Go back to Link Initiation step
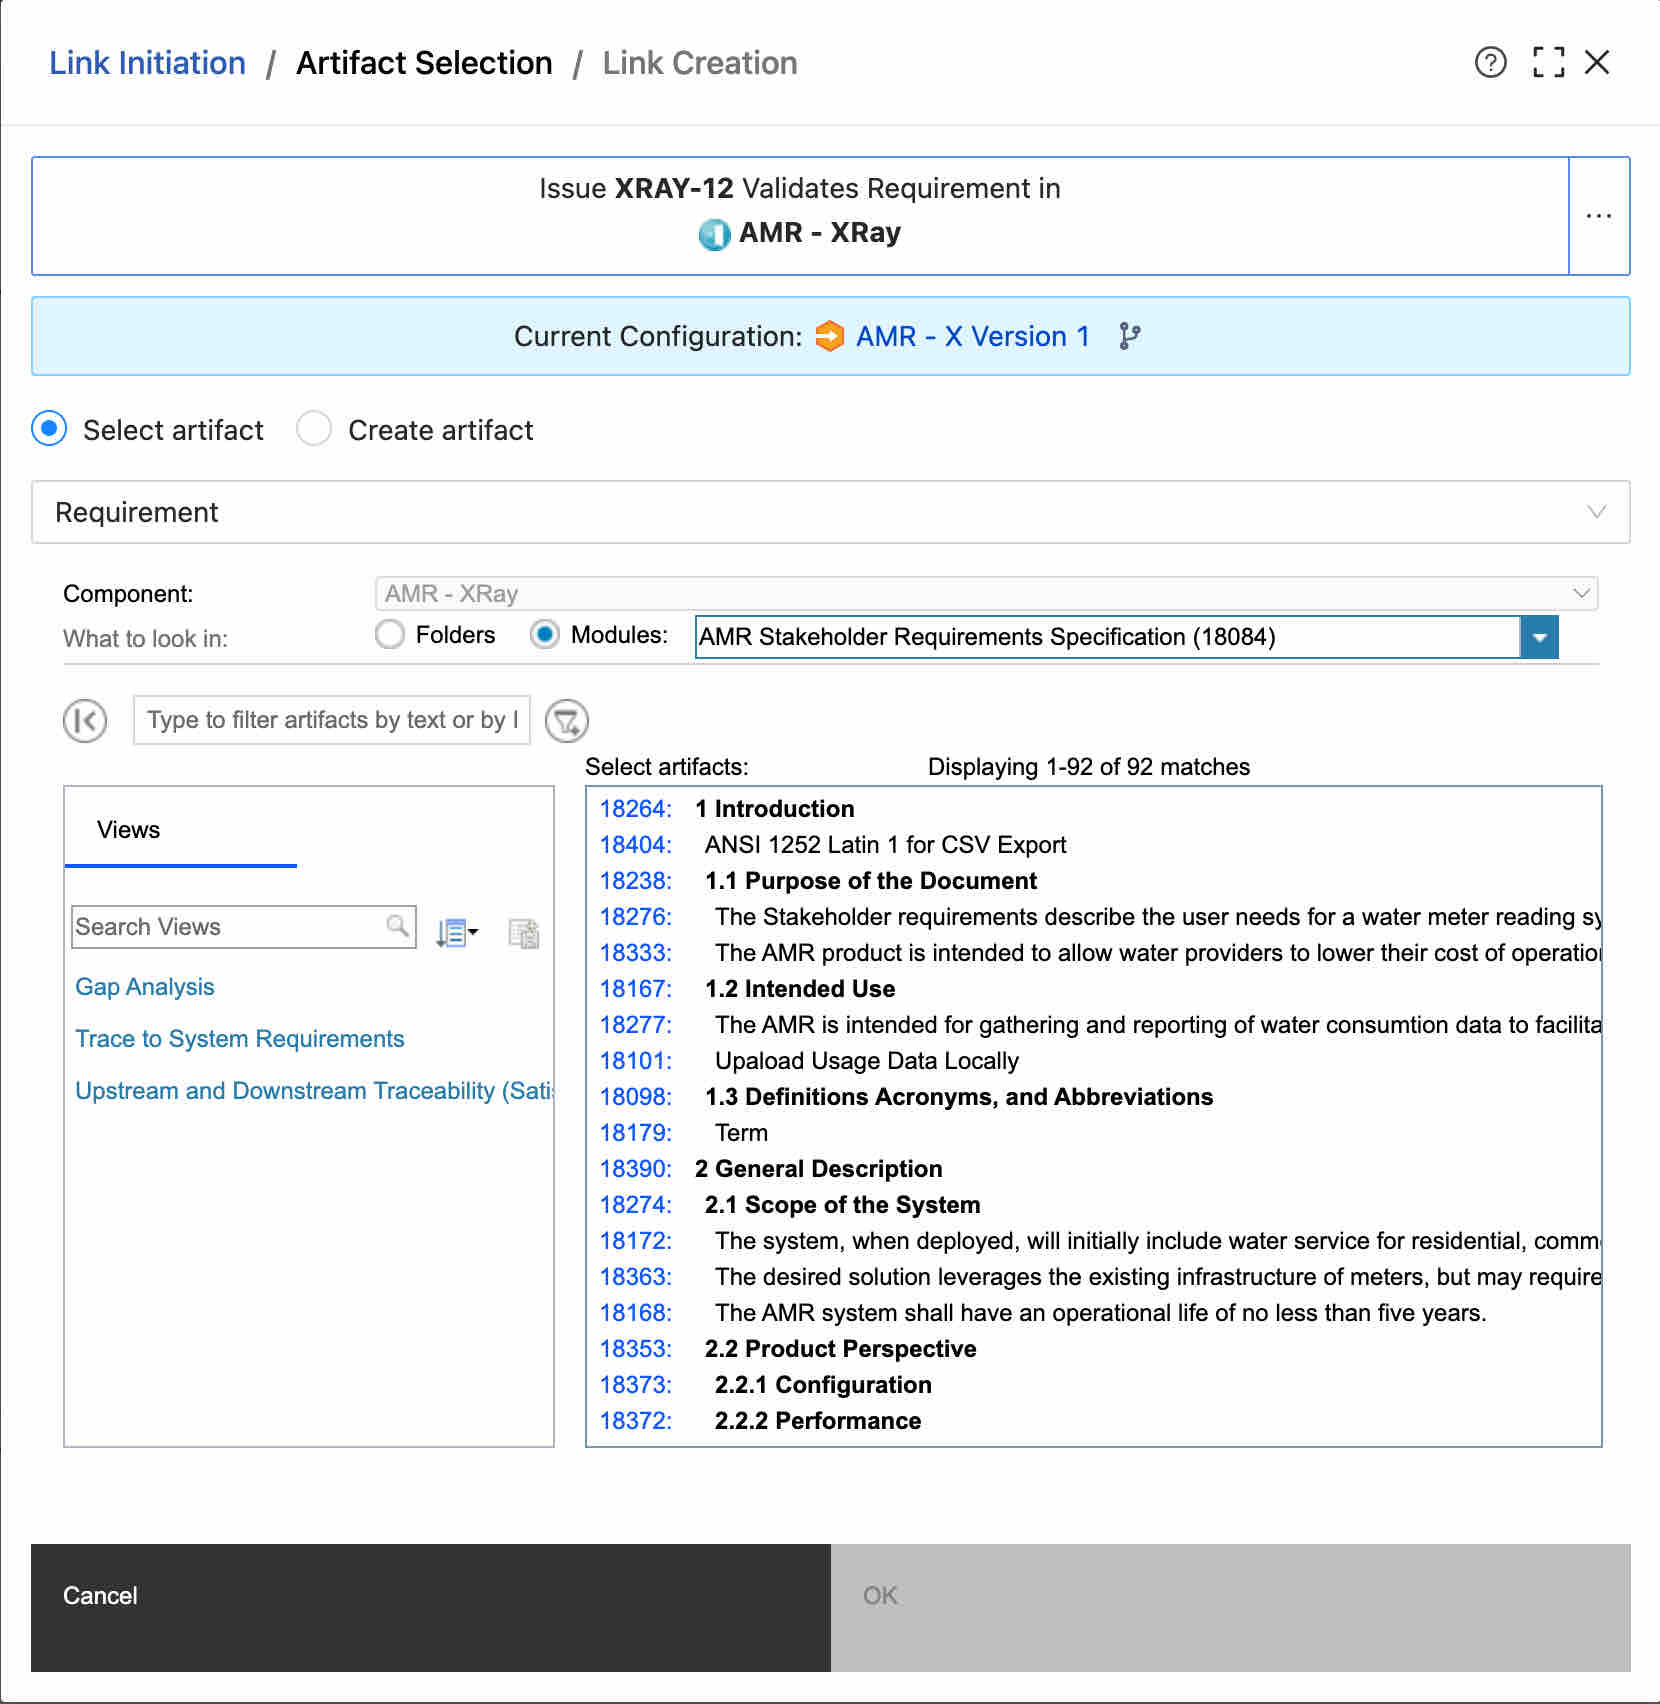 click(x=147, y=63)
